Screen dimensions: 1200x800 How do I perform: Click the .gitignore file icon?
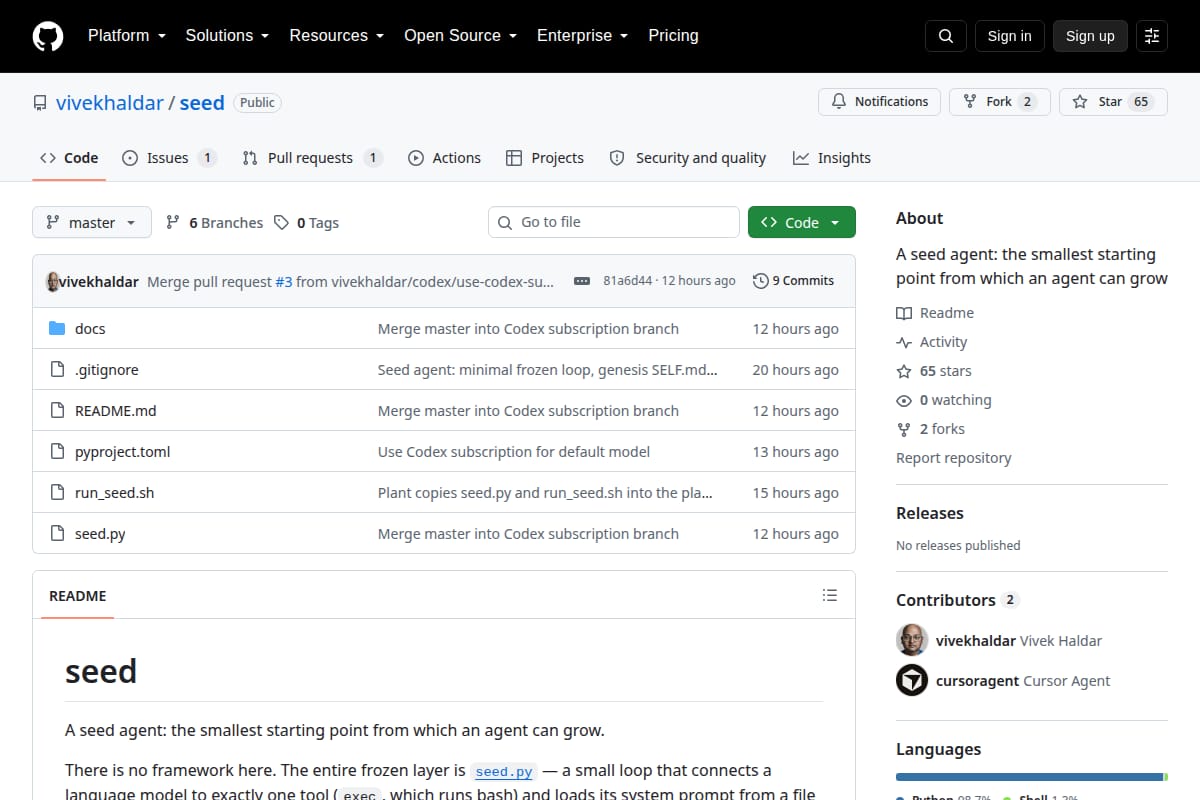57,370
